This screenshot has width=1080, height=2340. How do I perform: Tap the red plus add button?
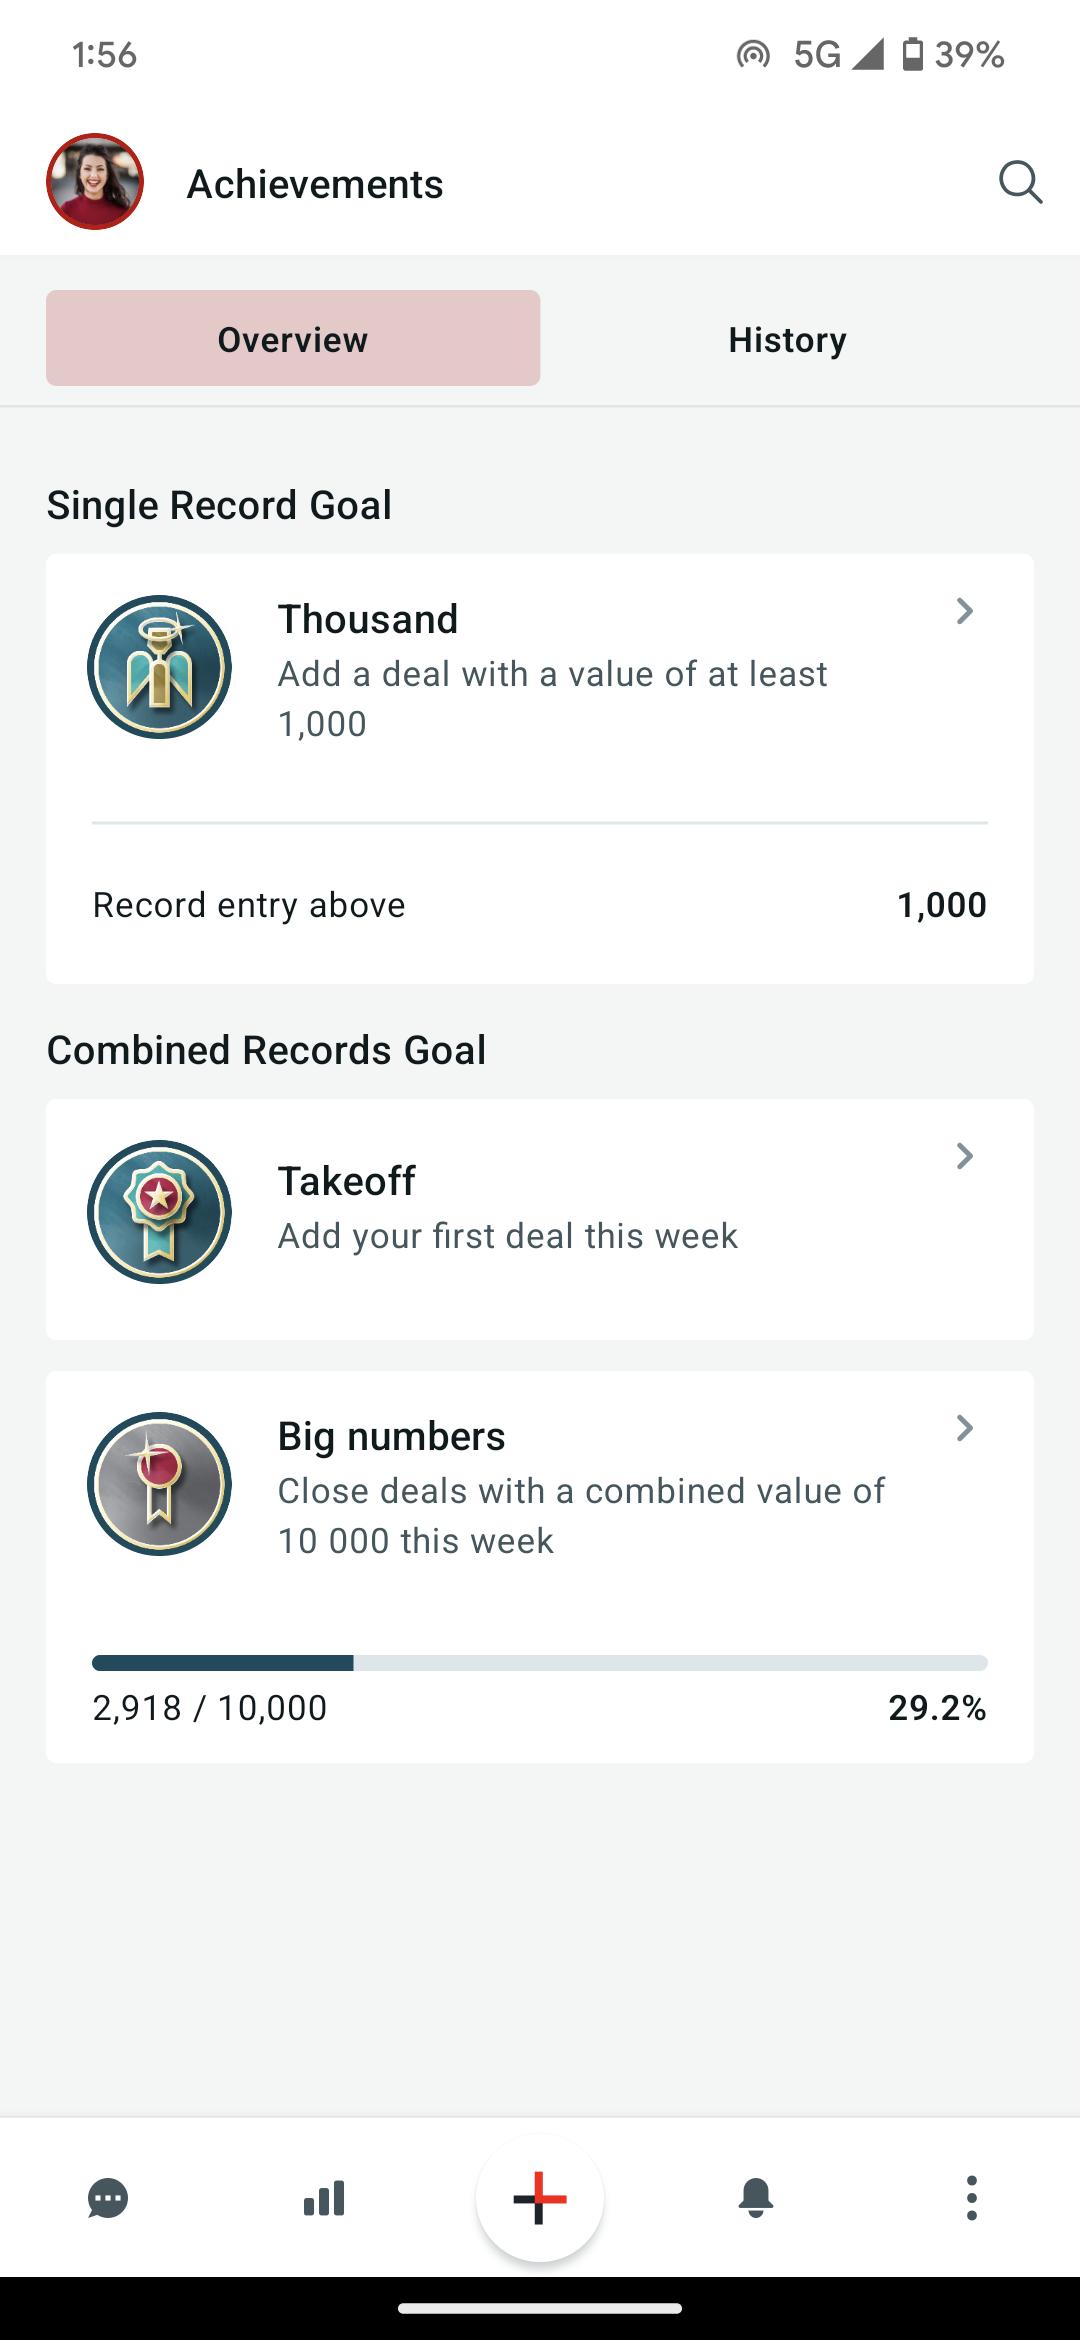click(x=540, y=2198)
